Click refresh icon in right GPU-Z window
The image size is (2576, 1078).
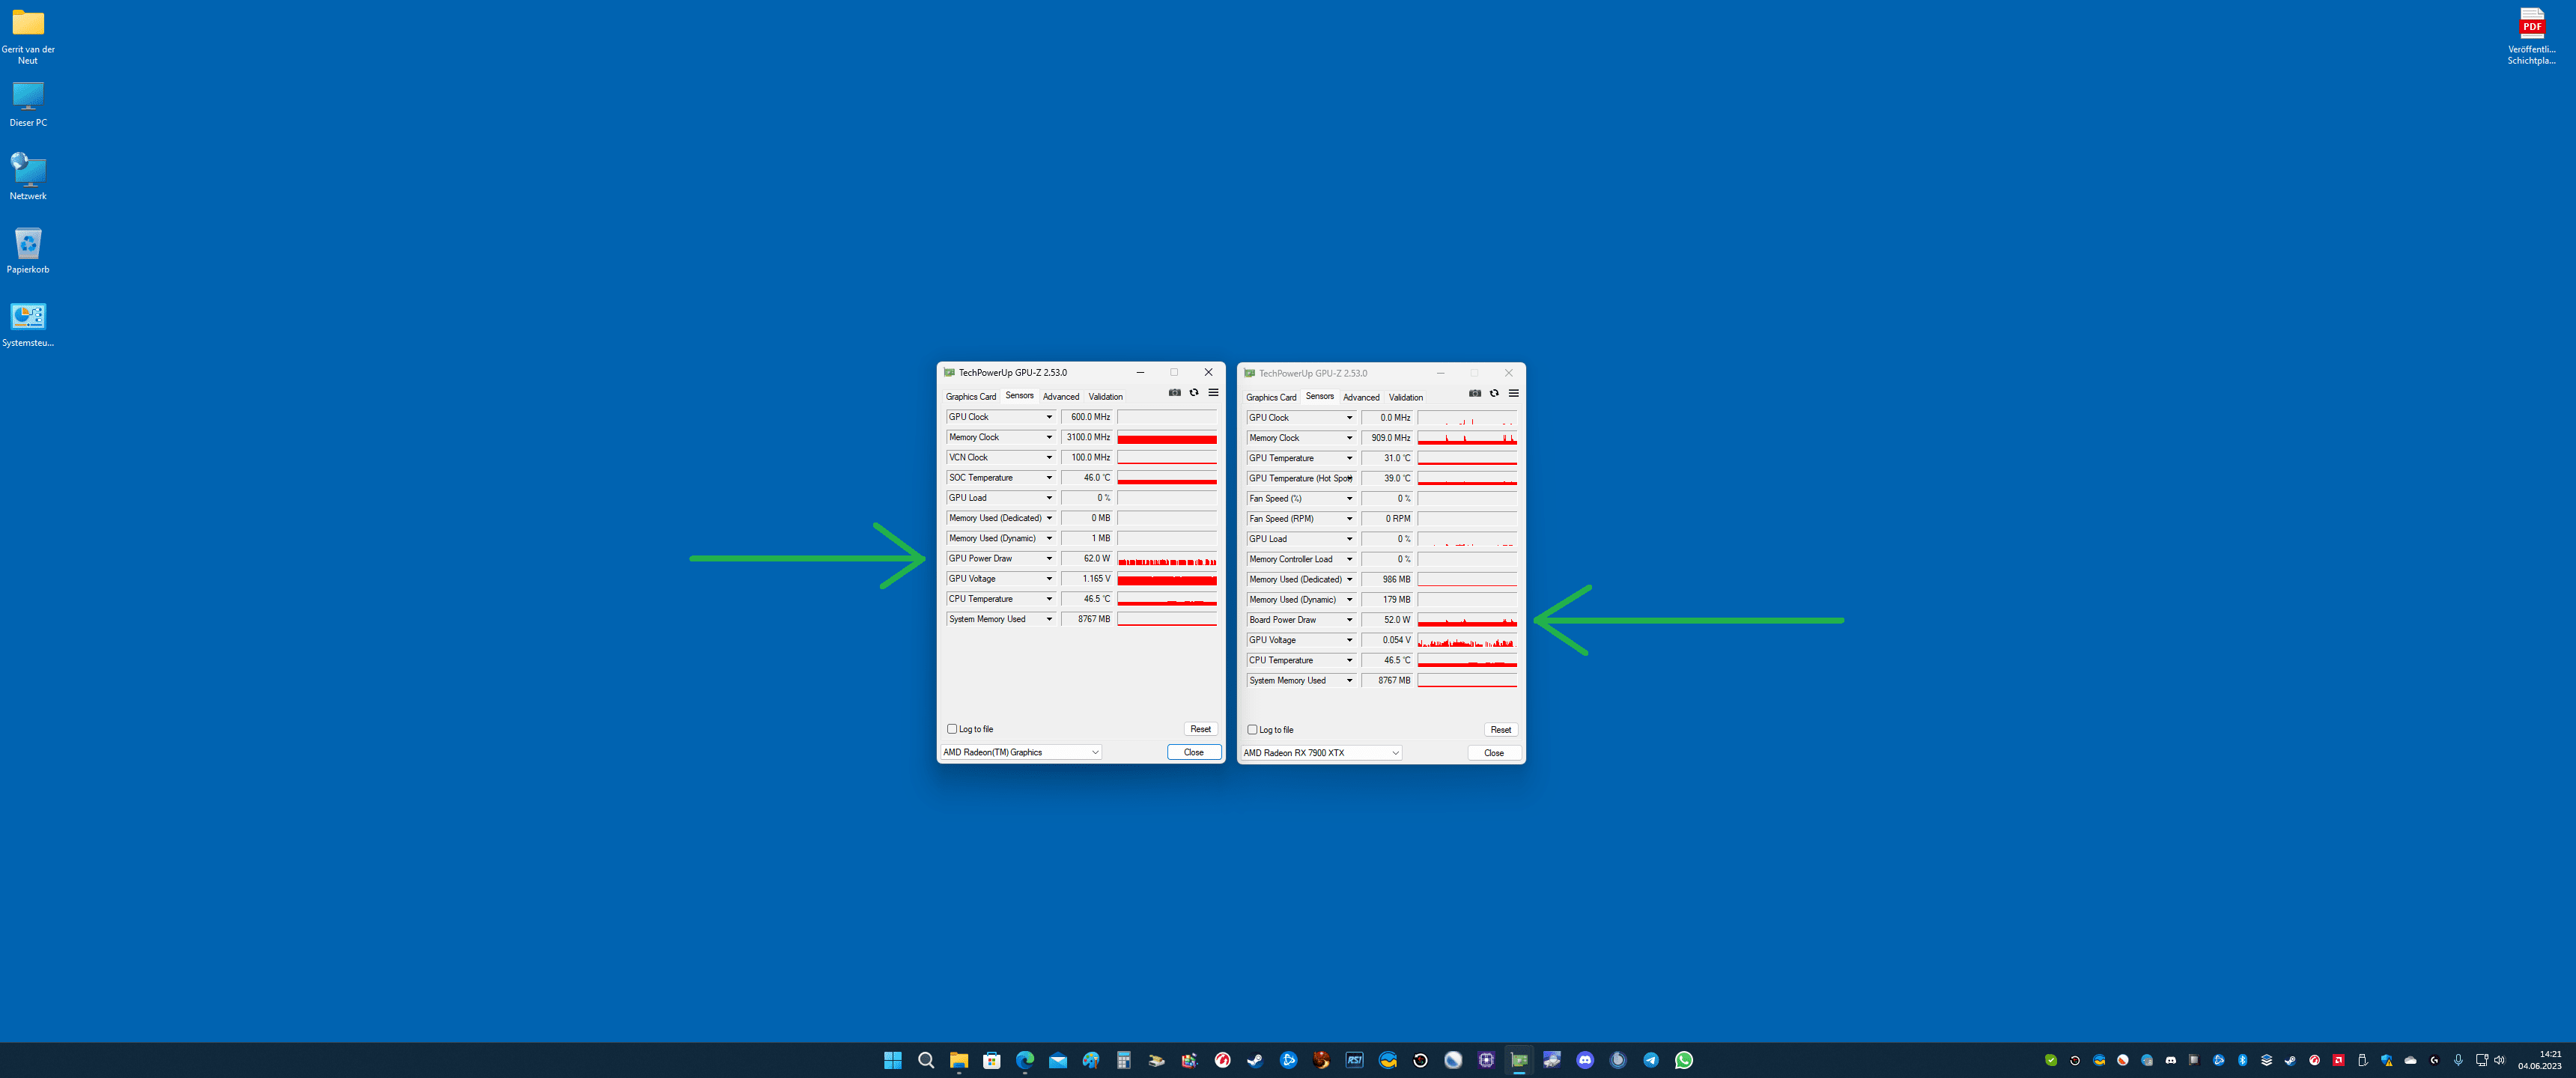pyautogui.click(x=1494, y=394)
